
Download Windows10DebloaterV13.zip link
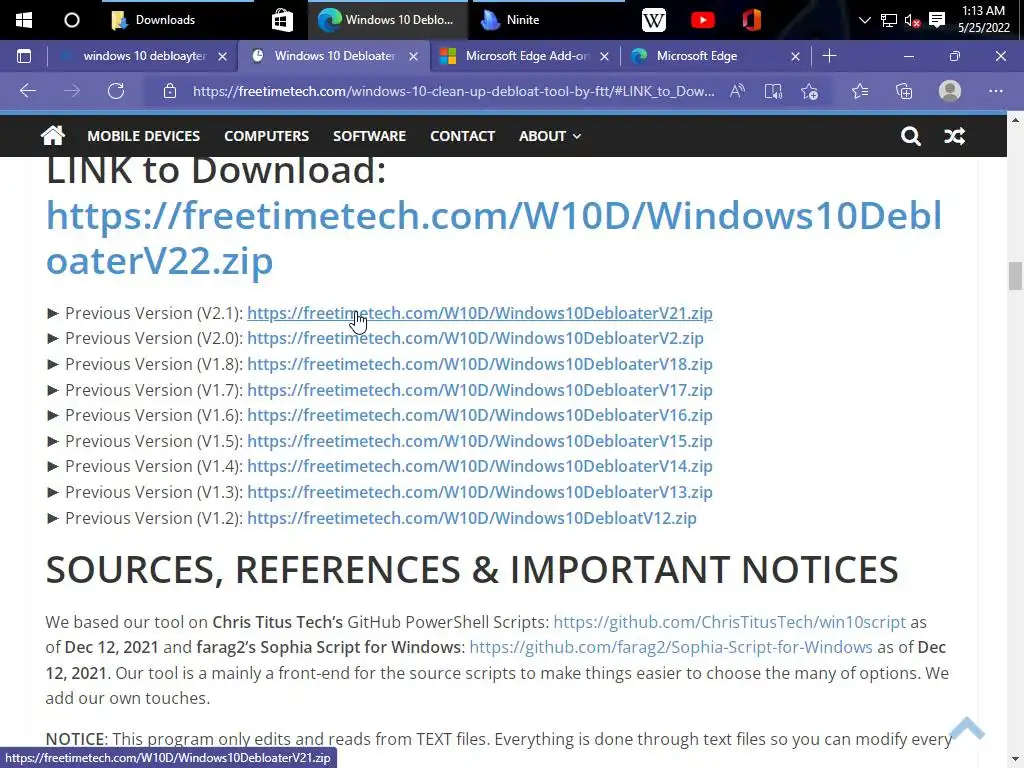pos(479,492)
